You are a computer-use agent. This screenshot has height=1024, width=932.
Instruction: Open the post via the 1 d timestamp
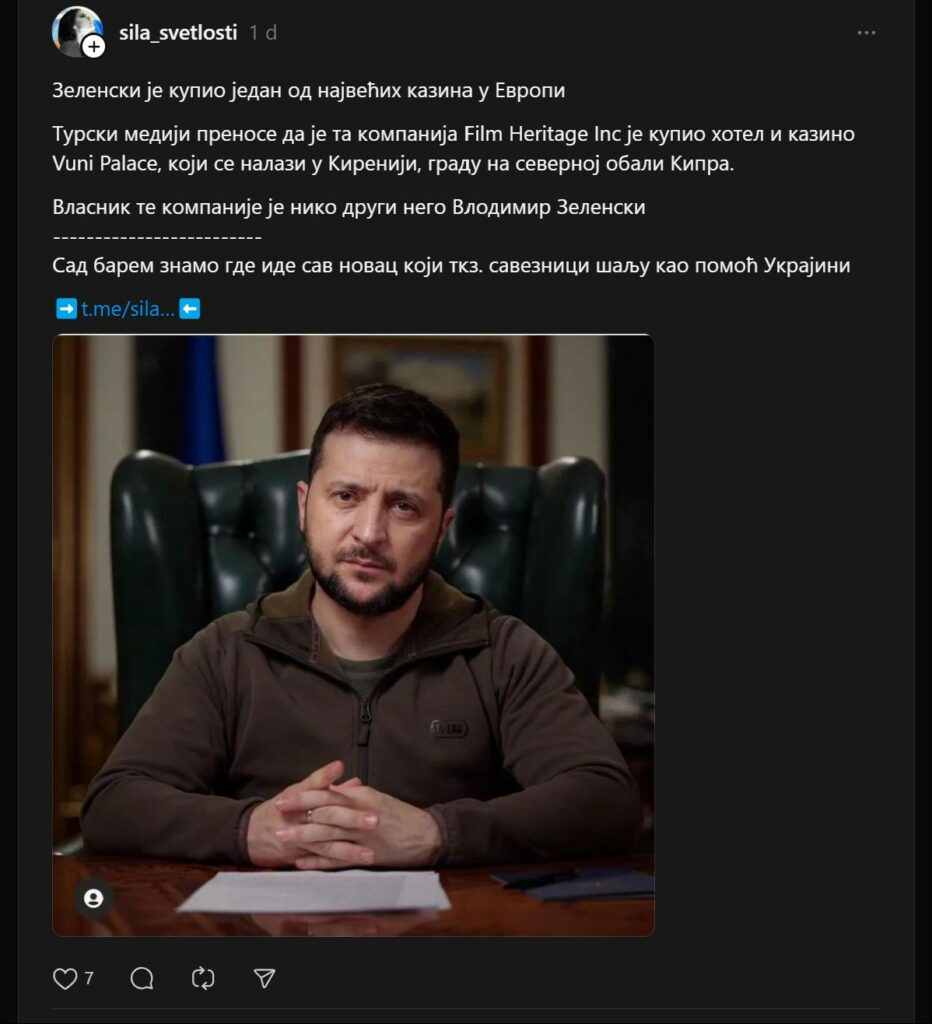pos(263,33)
